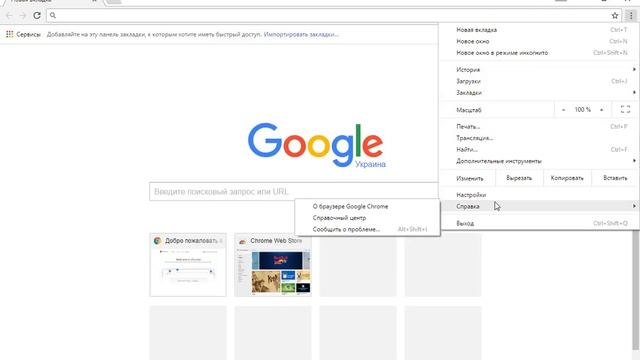Click the browser back arrow
Viewport: 640px width, 360px height.
coord(9,16)
